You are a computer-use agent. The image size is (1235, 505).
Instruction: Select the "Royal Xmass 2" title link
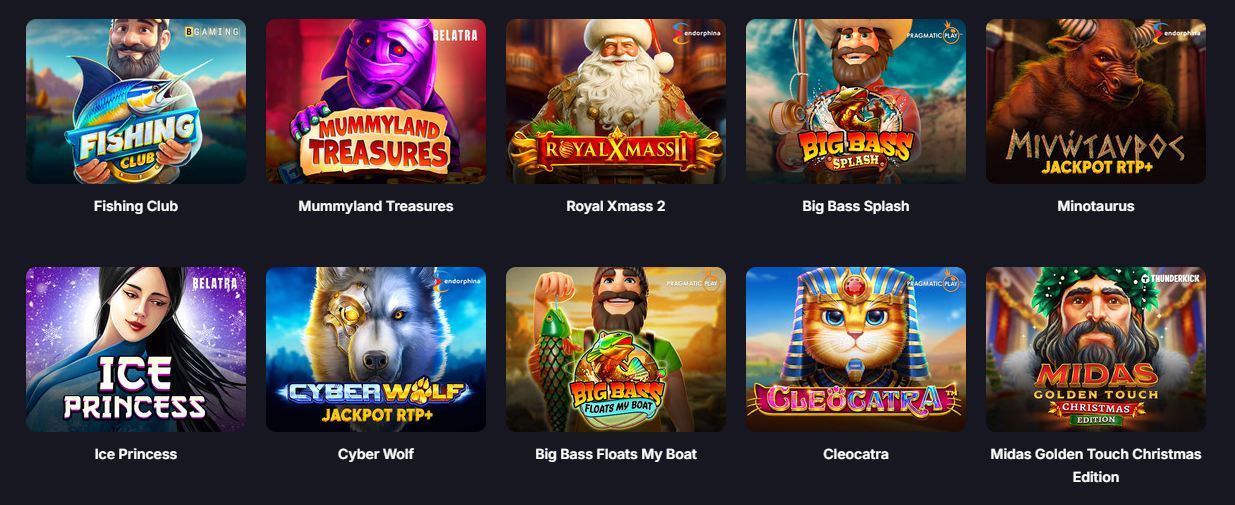[616, 206]
